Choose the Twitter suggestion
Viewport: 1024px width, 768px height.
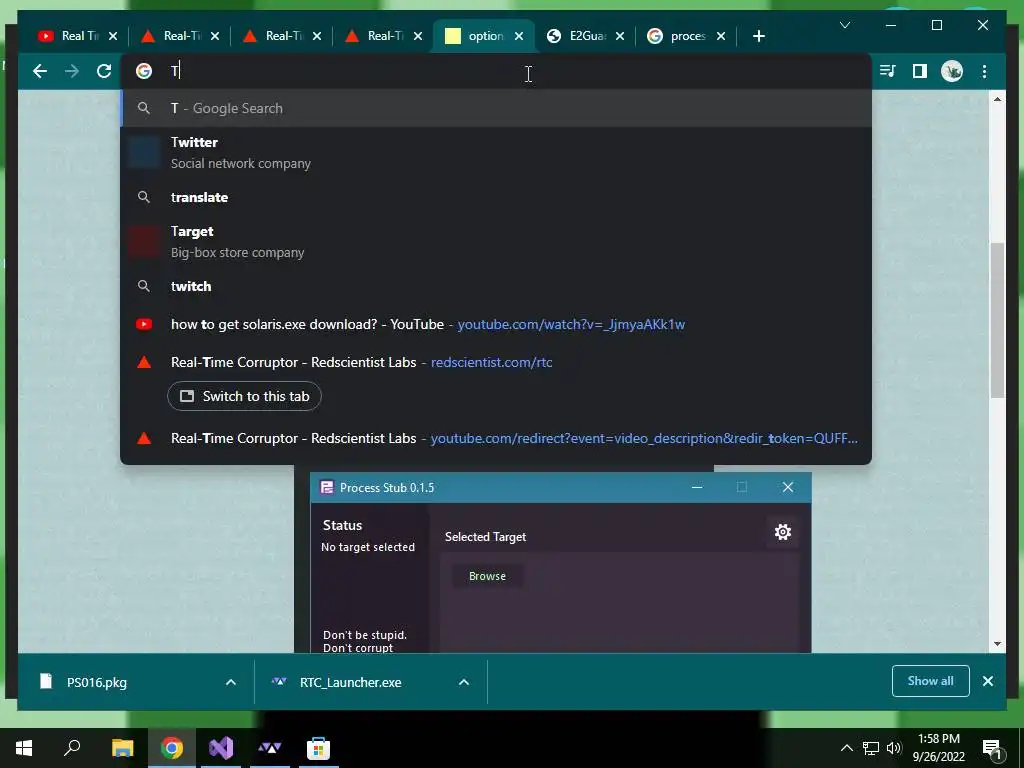coord(496,153)
